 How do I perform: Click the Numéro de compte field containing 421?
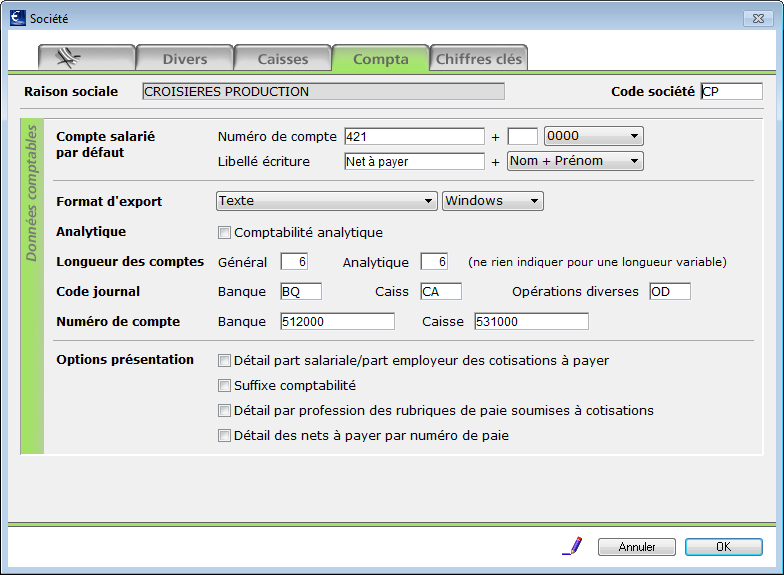[x=414, y=136]
